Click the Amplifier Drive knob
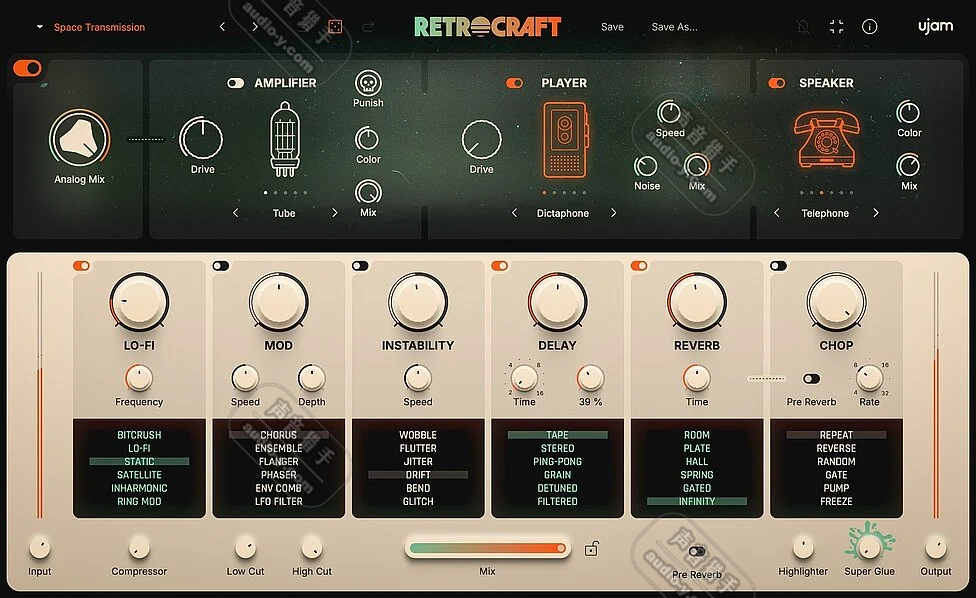Screen dimensions: 976x598 [201, 138]
